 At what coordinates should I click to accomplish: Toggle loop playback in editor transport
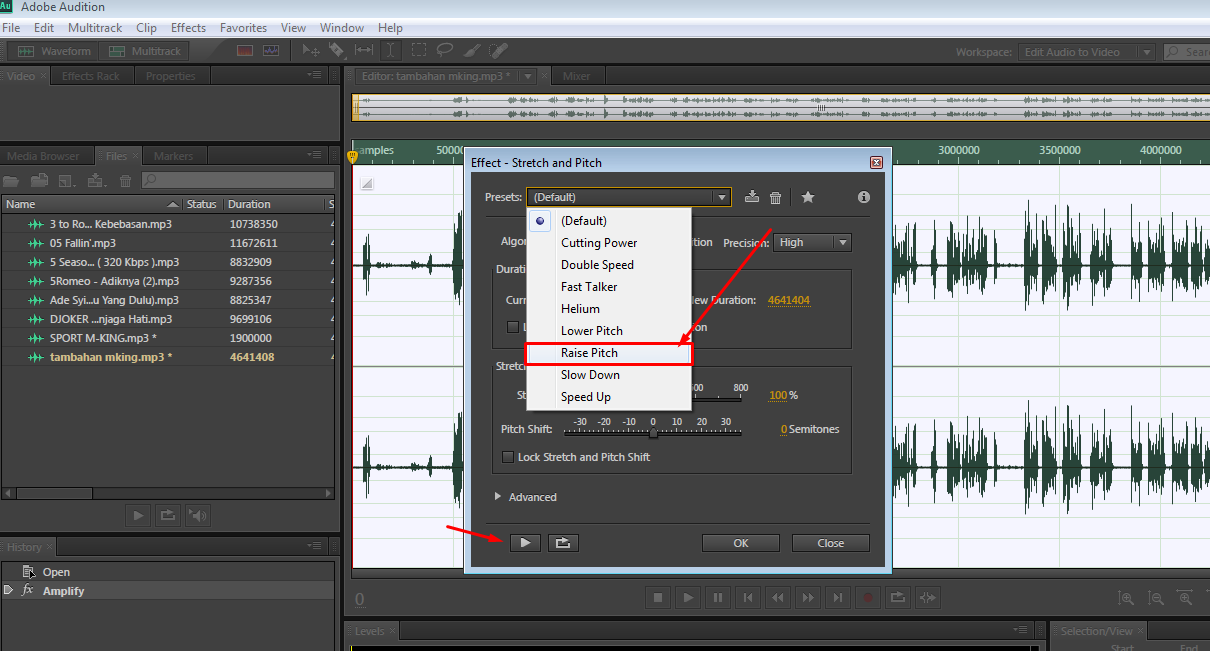[898, 598]
